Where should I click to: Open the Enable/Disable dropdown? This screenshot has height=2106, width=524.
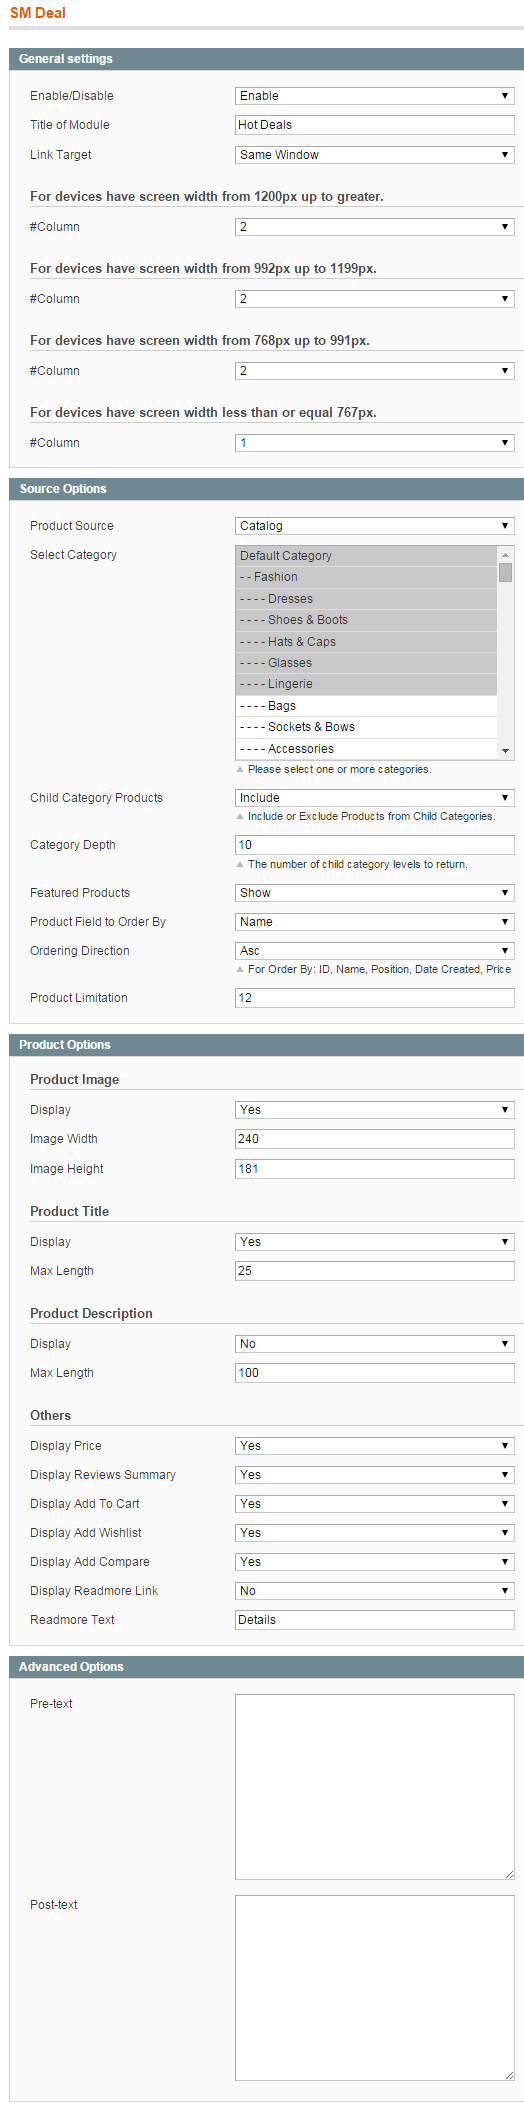375,96
